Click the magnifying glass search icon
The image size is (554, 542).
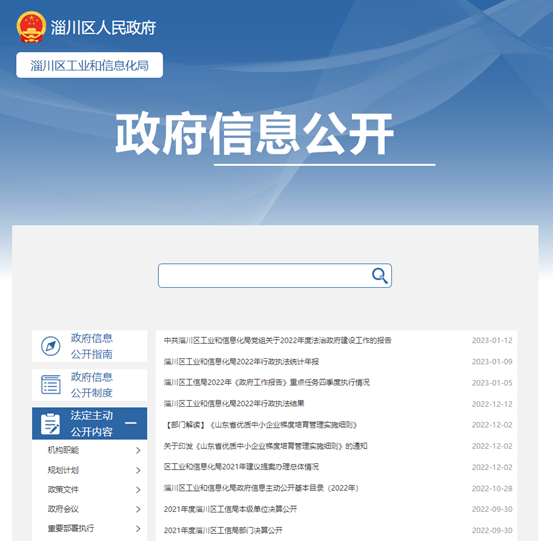coord(380,276)
